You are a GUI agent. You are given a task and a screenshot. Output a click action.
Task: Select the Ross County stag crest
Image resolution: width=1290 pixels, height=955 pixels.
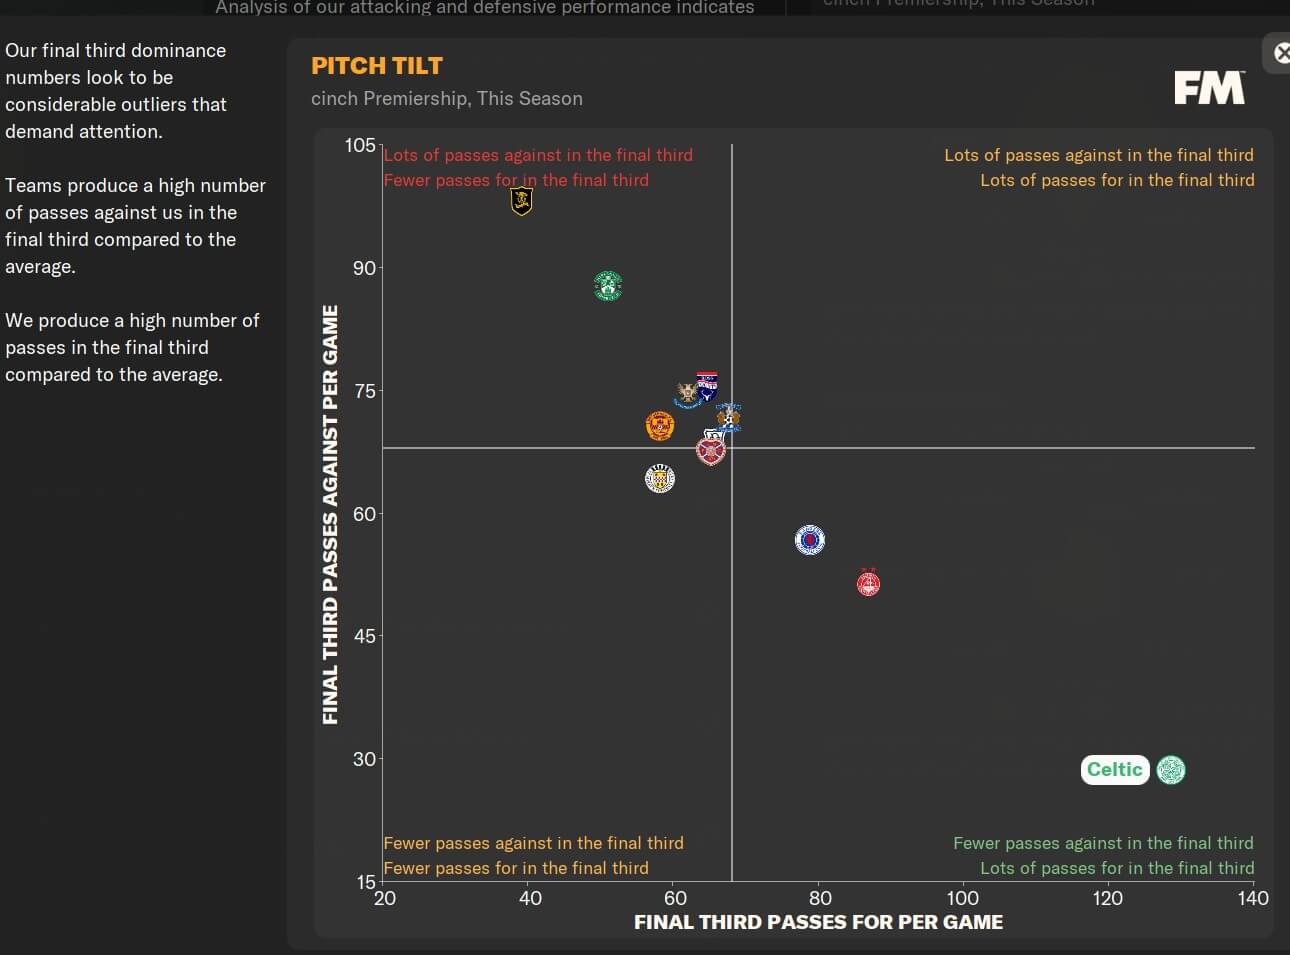click(x=707, y=386)
